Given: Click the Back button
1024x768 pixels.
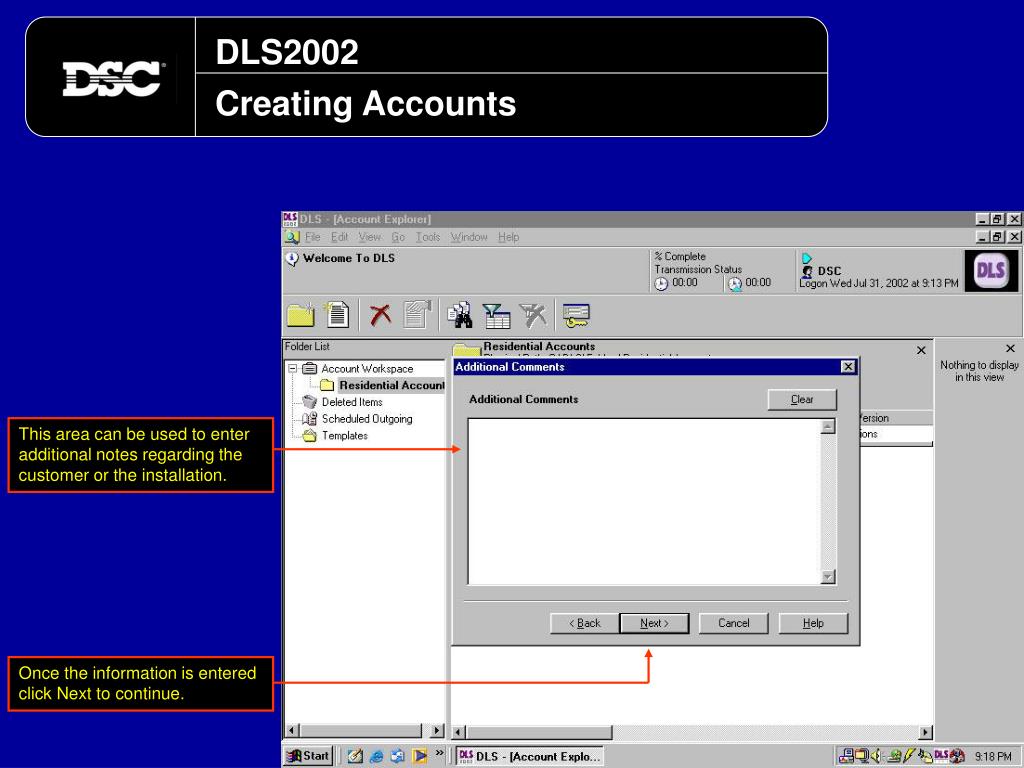Looking at the screenshot, I should coord(584,623).
